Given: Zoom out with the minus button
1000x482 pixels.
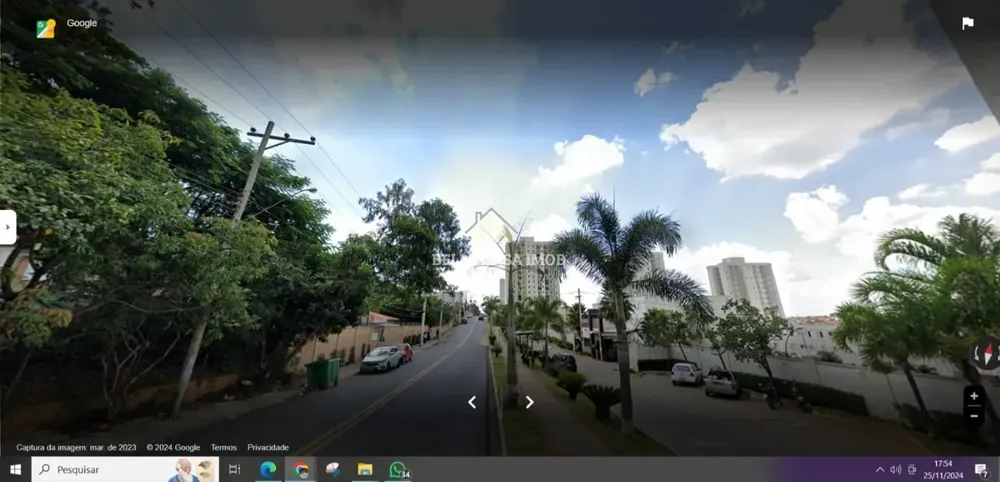Looking at the screenshot, I should click(974, 416).
